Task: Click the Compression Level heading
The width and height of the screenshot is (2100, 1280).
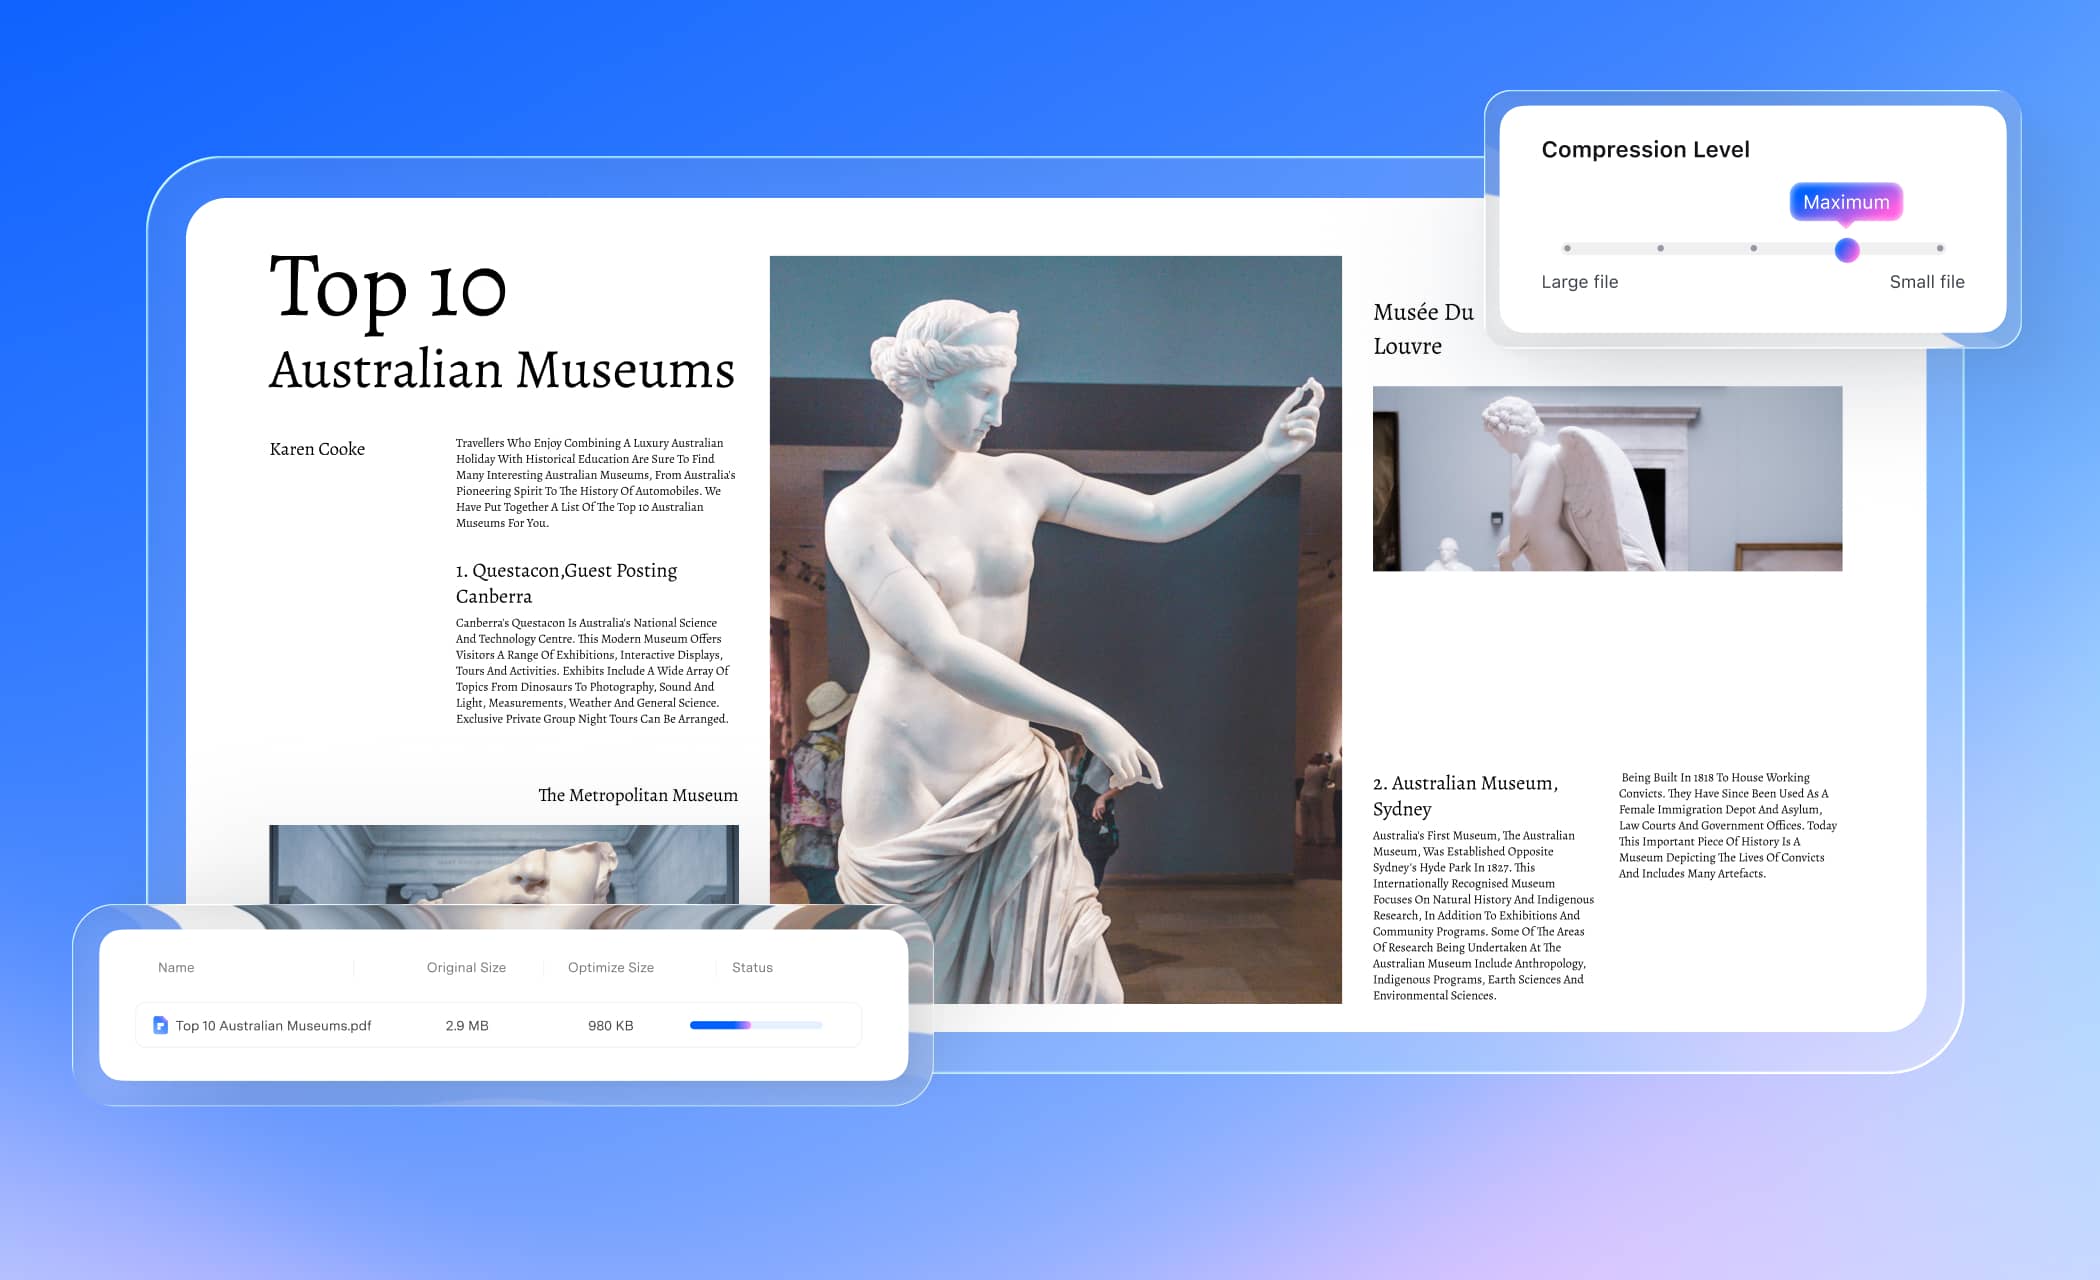Action: click(1645, 150)
